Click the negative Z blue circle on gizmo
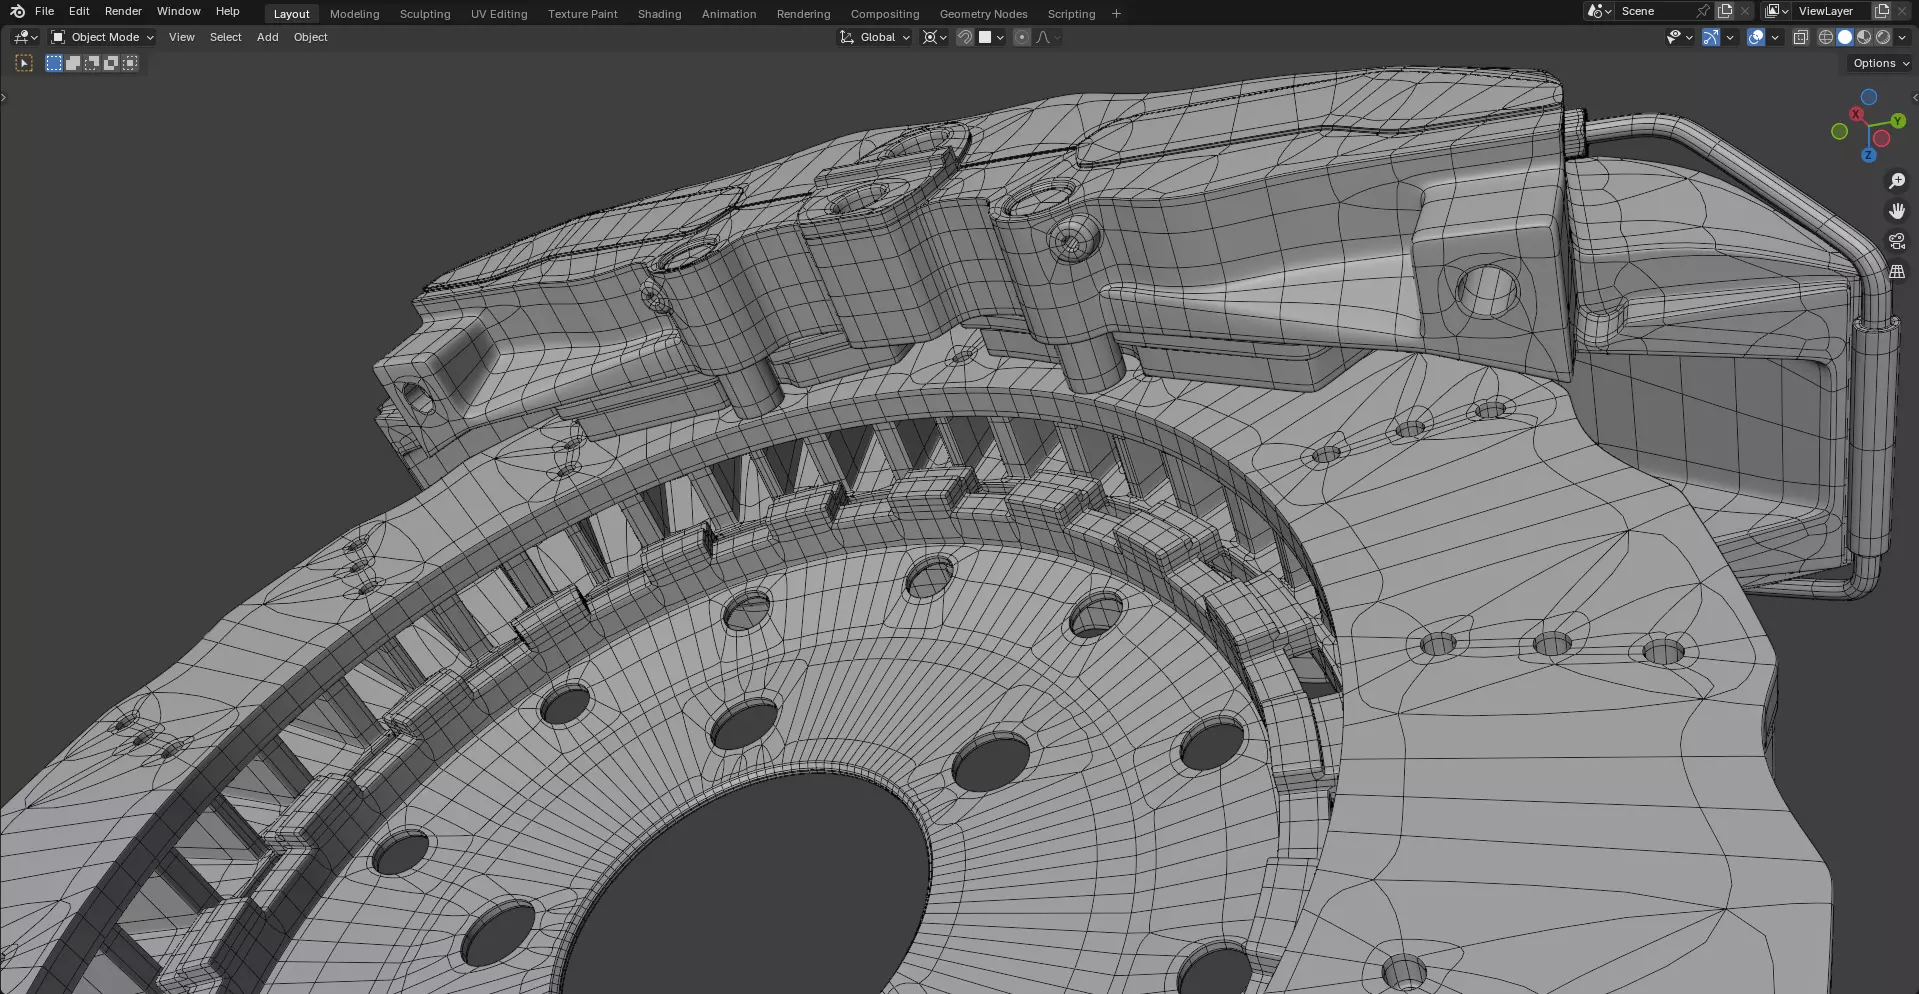 [x=1868, y=97]
